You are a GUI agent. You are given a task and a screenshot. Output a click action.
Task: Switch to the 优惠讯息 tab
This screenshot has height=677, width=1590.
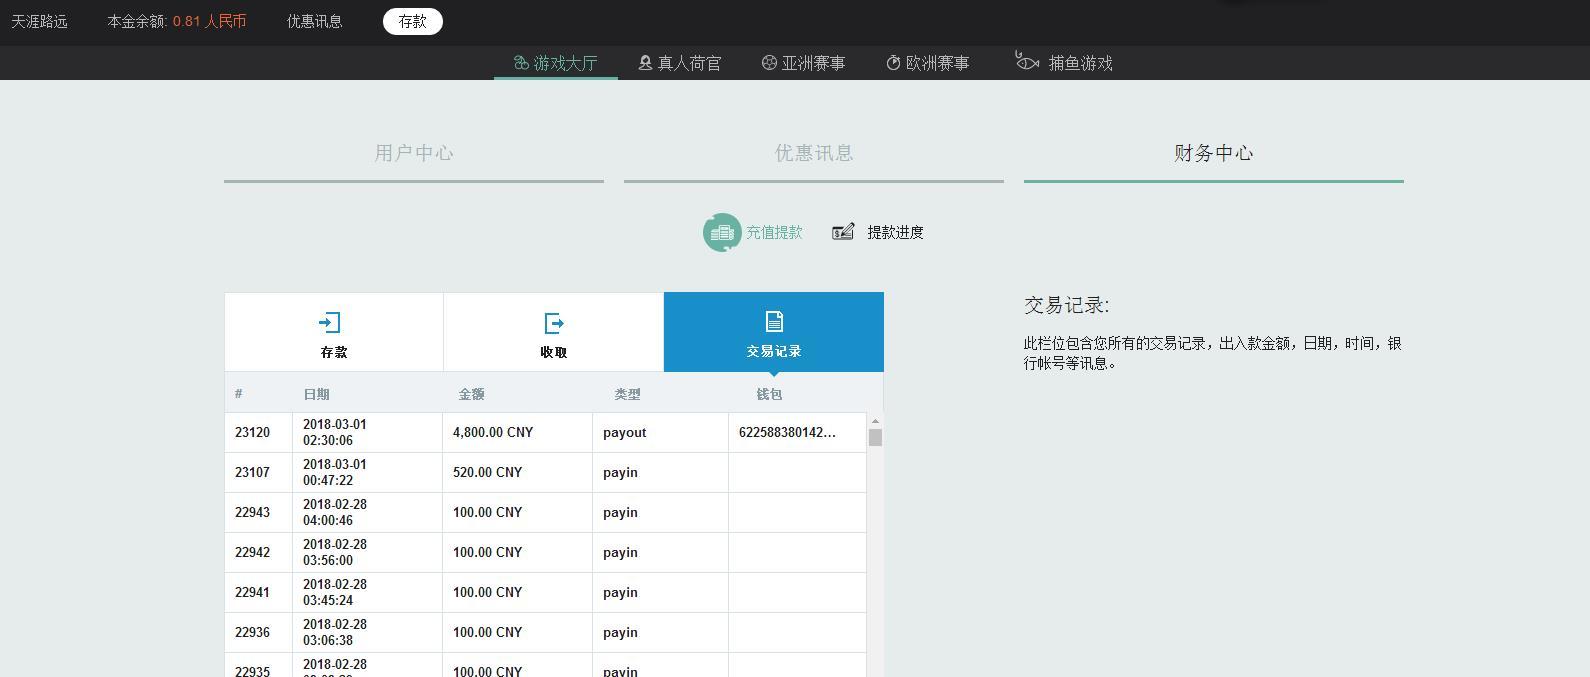(x=814, y=153)
